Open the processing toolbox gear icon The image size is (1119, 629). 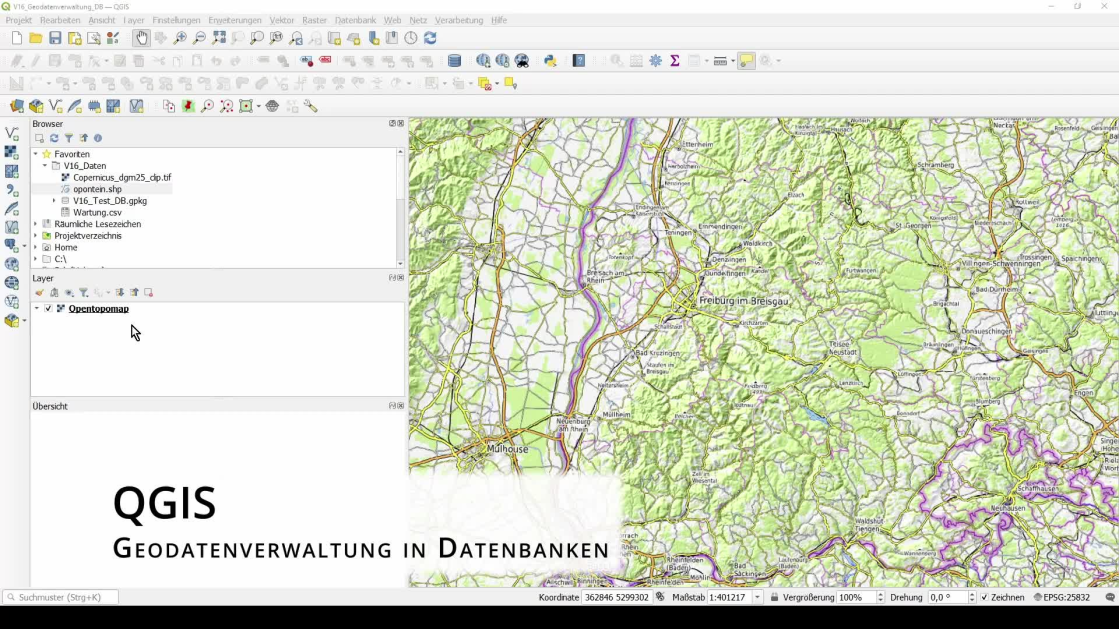pos(655,61)
